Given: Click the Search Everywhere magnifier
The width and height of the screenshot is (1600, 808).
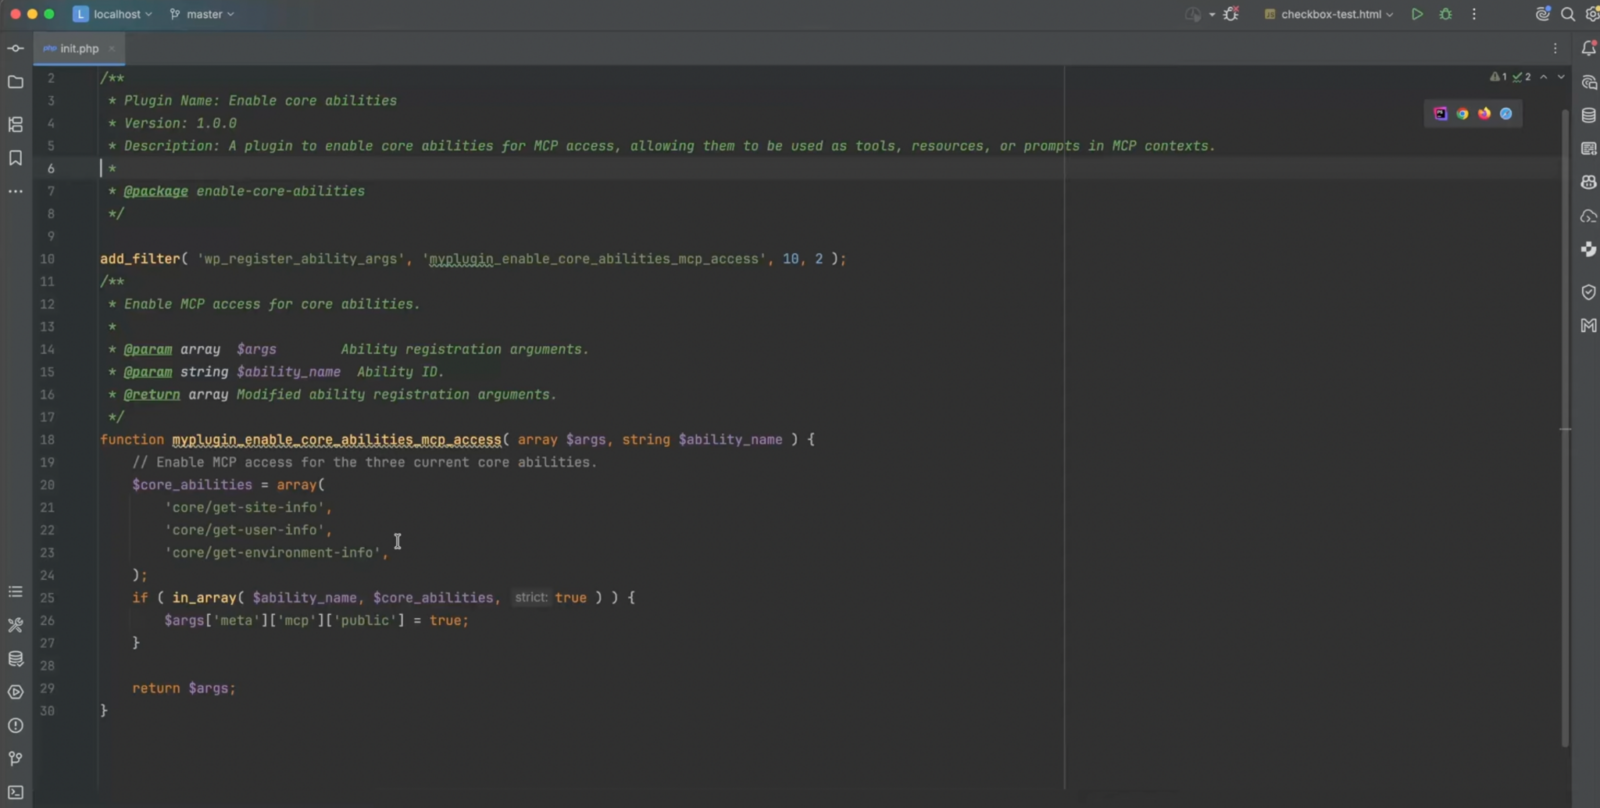Looking at the screenshot, I should (x=1568, y=14).
